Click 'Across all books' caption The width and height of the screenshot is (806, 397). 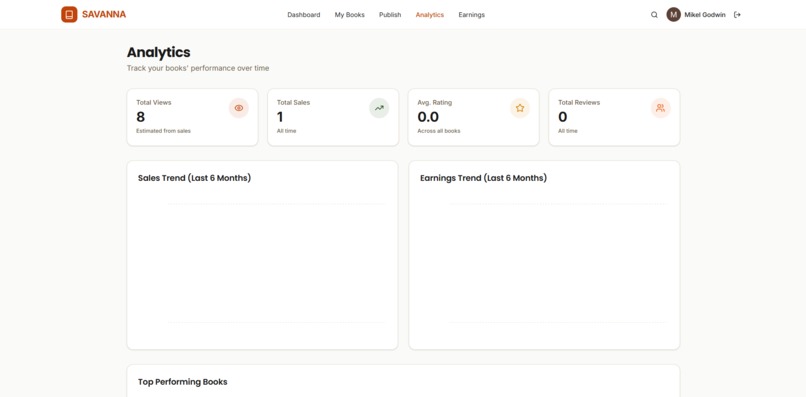[439, 131]
